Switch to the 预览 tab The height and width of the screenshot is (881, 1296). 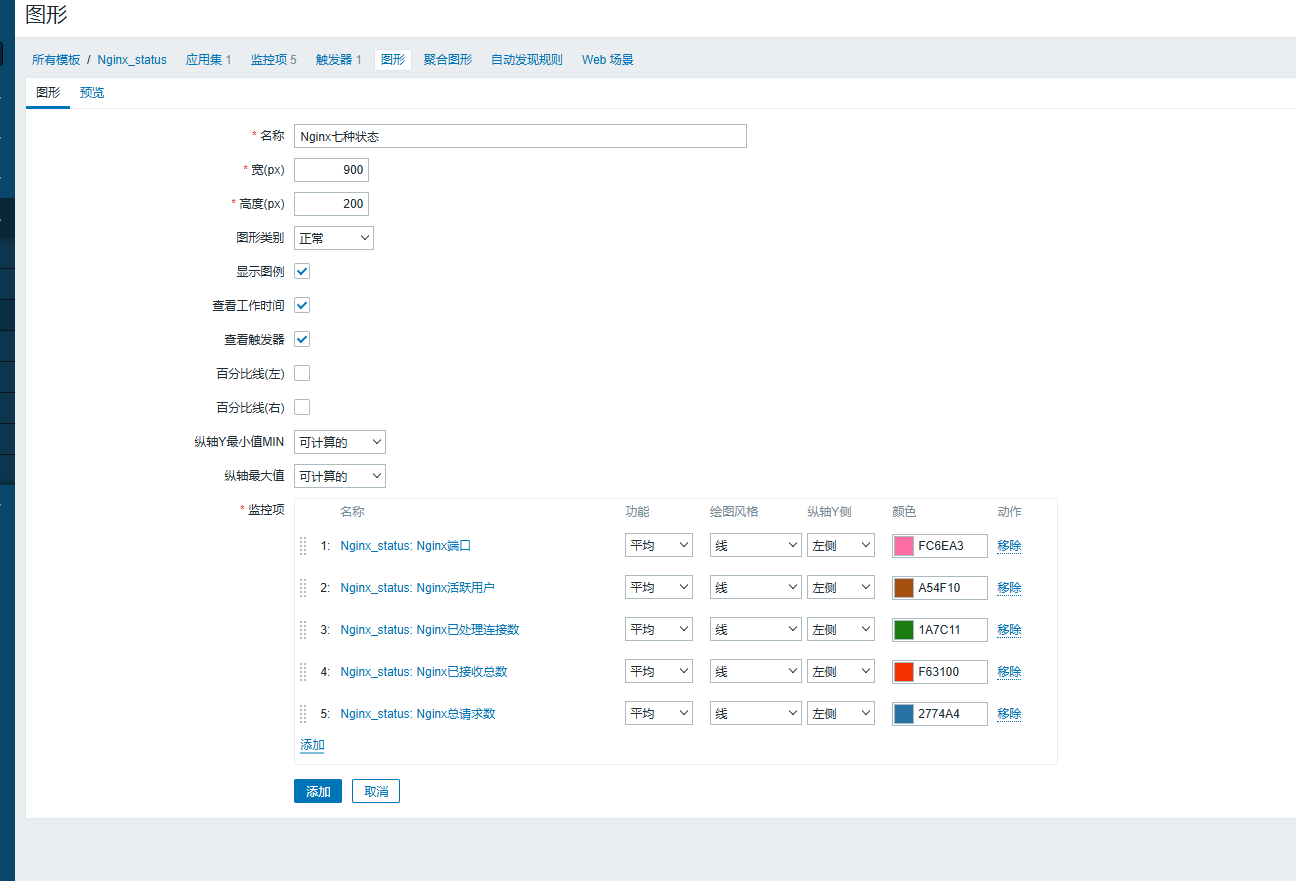coord(92,93)
